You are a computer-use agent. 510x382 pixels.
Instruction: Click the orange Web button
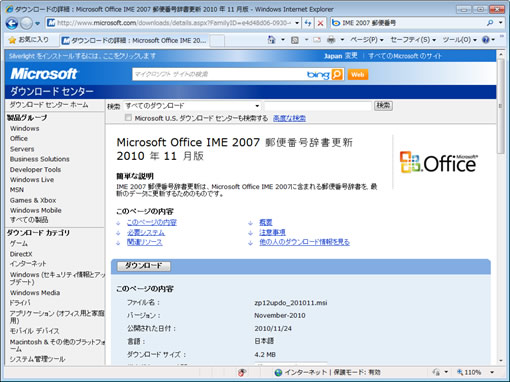(x=358, y=75)
